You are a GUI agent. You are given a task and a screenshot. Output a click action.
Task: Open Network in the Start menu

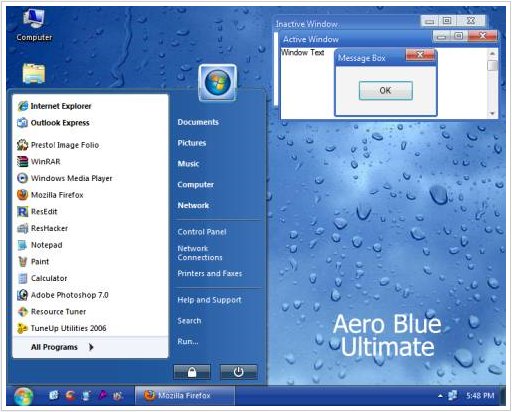(193, 205)
